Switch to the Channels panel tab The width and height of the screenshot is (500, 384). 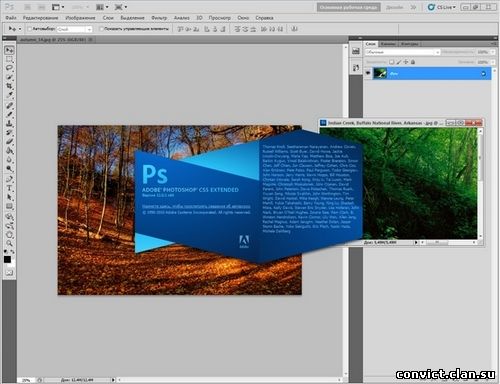click(x=388, y=44)
